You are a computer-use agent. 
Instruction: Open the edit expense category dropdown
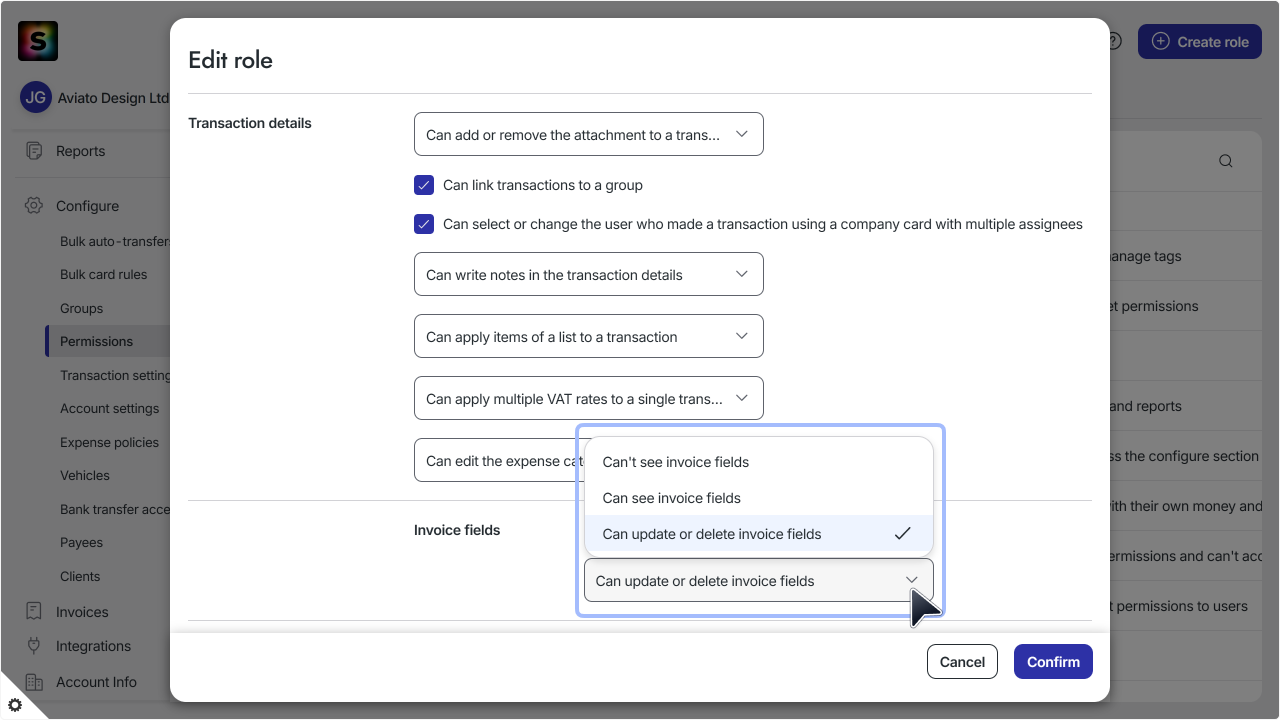(499, 460)
